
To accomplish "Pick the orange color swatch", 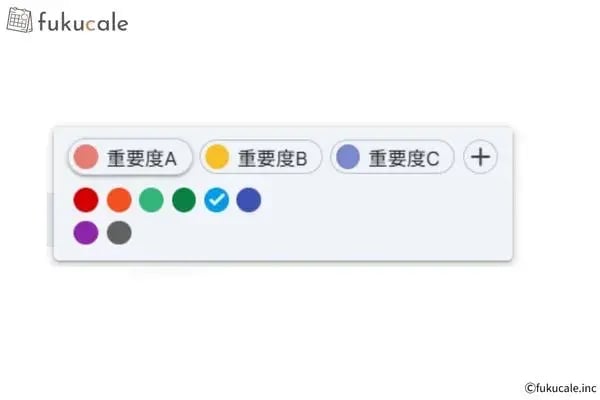I will (119, 200).
